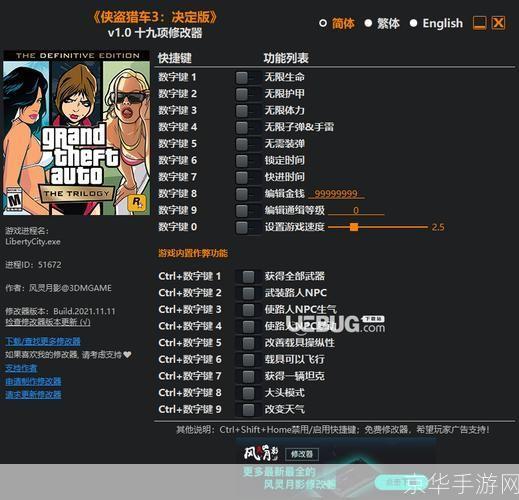Turn on 无限子弹&手雷 toggle
This screenshot has width=519, height=500.
pos(248,127)
